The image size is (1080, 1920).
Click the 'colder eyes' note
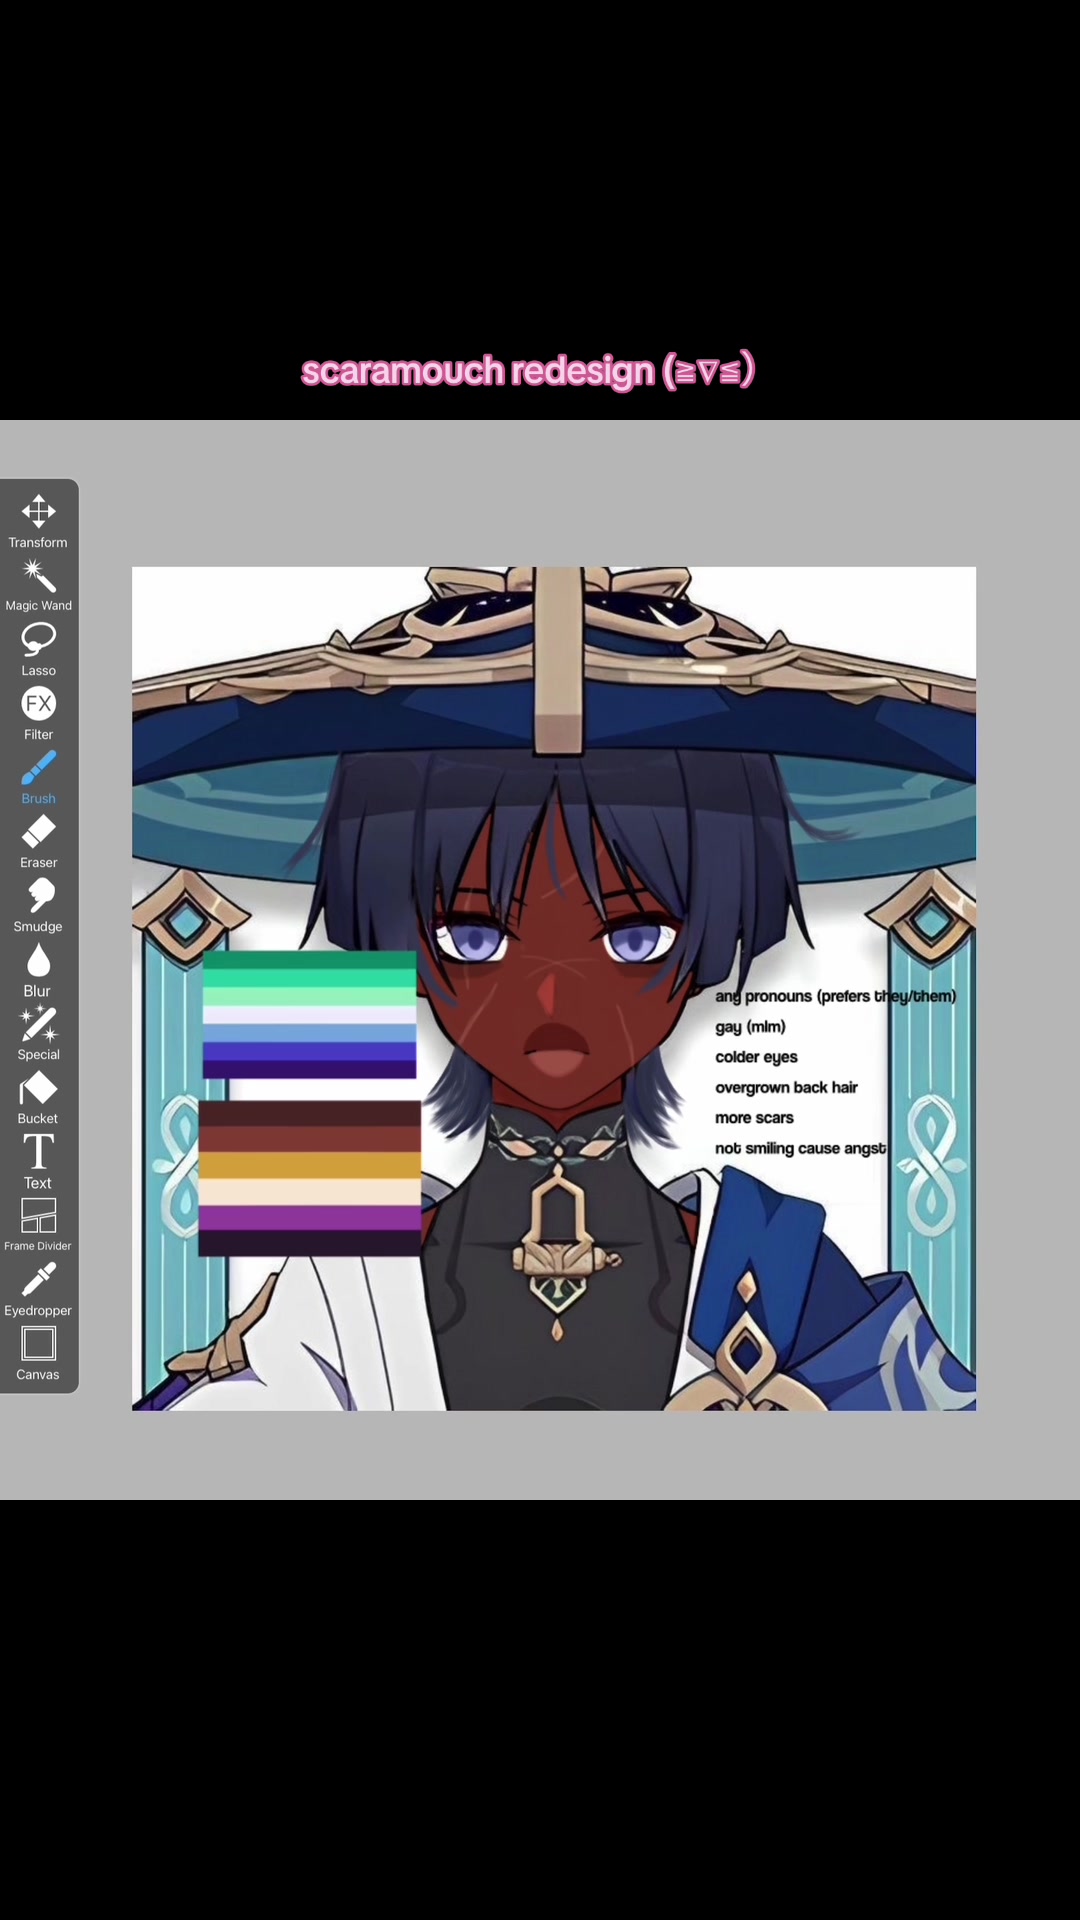click(x=756, y=1057)
